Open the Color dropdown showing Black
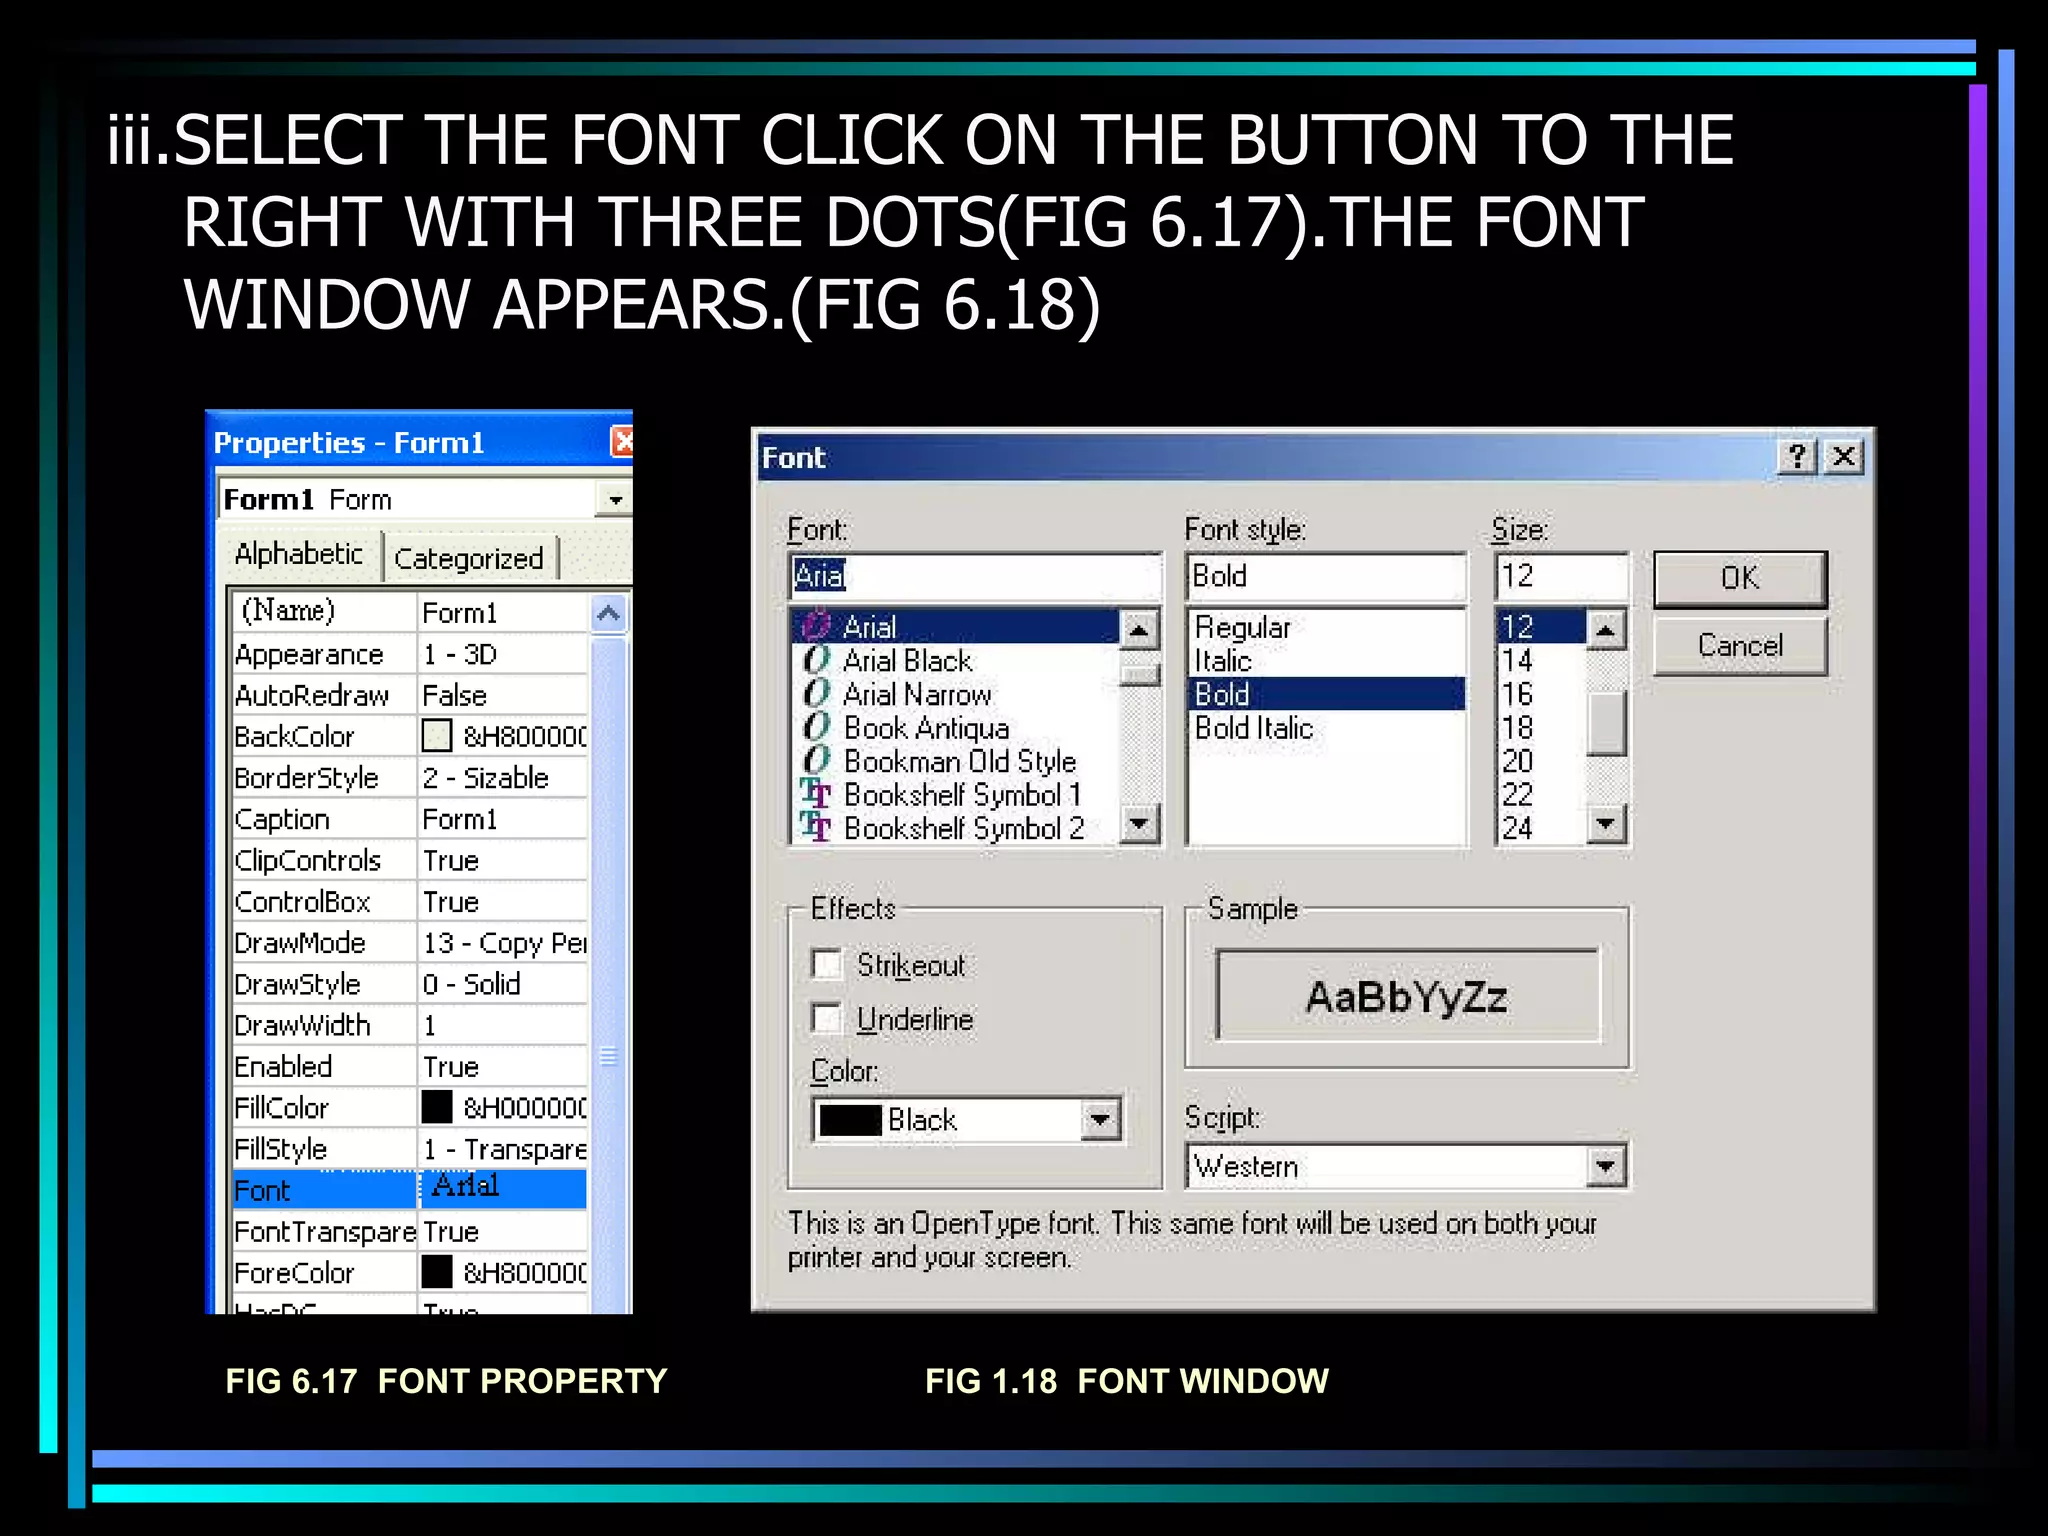This screenshot has width=2048, height=1536. point(1100,1119)
